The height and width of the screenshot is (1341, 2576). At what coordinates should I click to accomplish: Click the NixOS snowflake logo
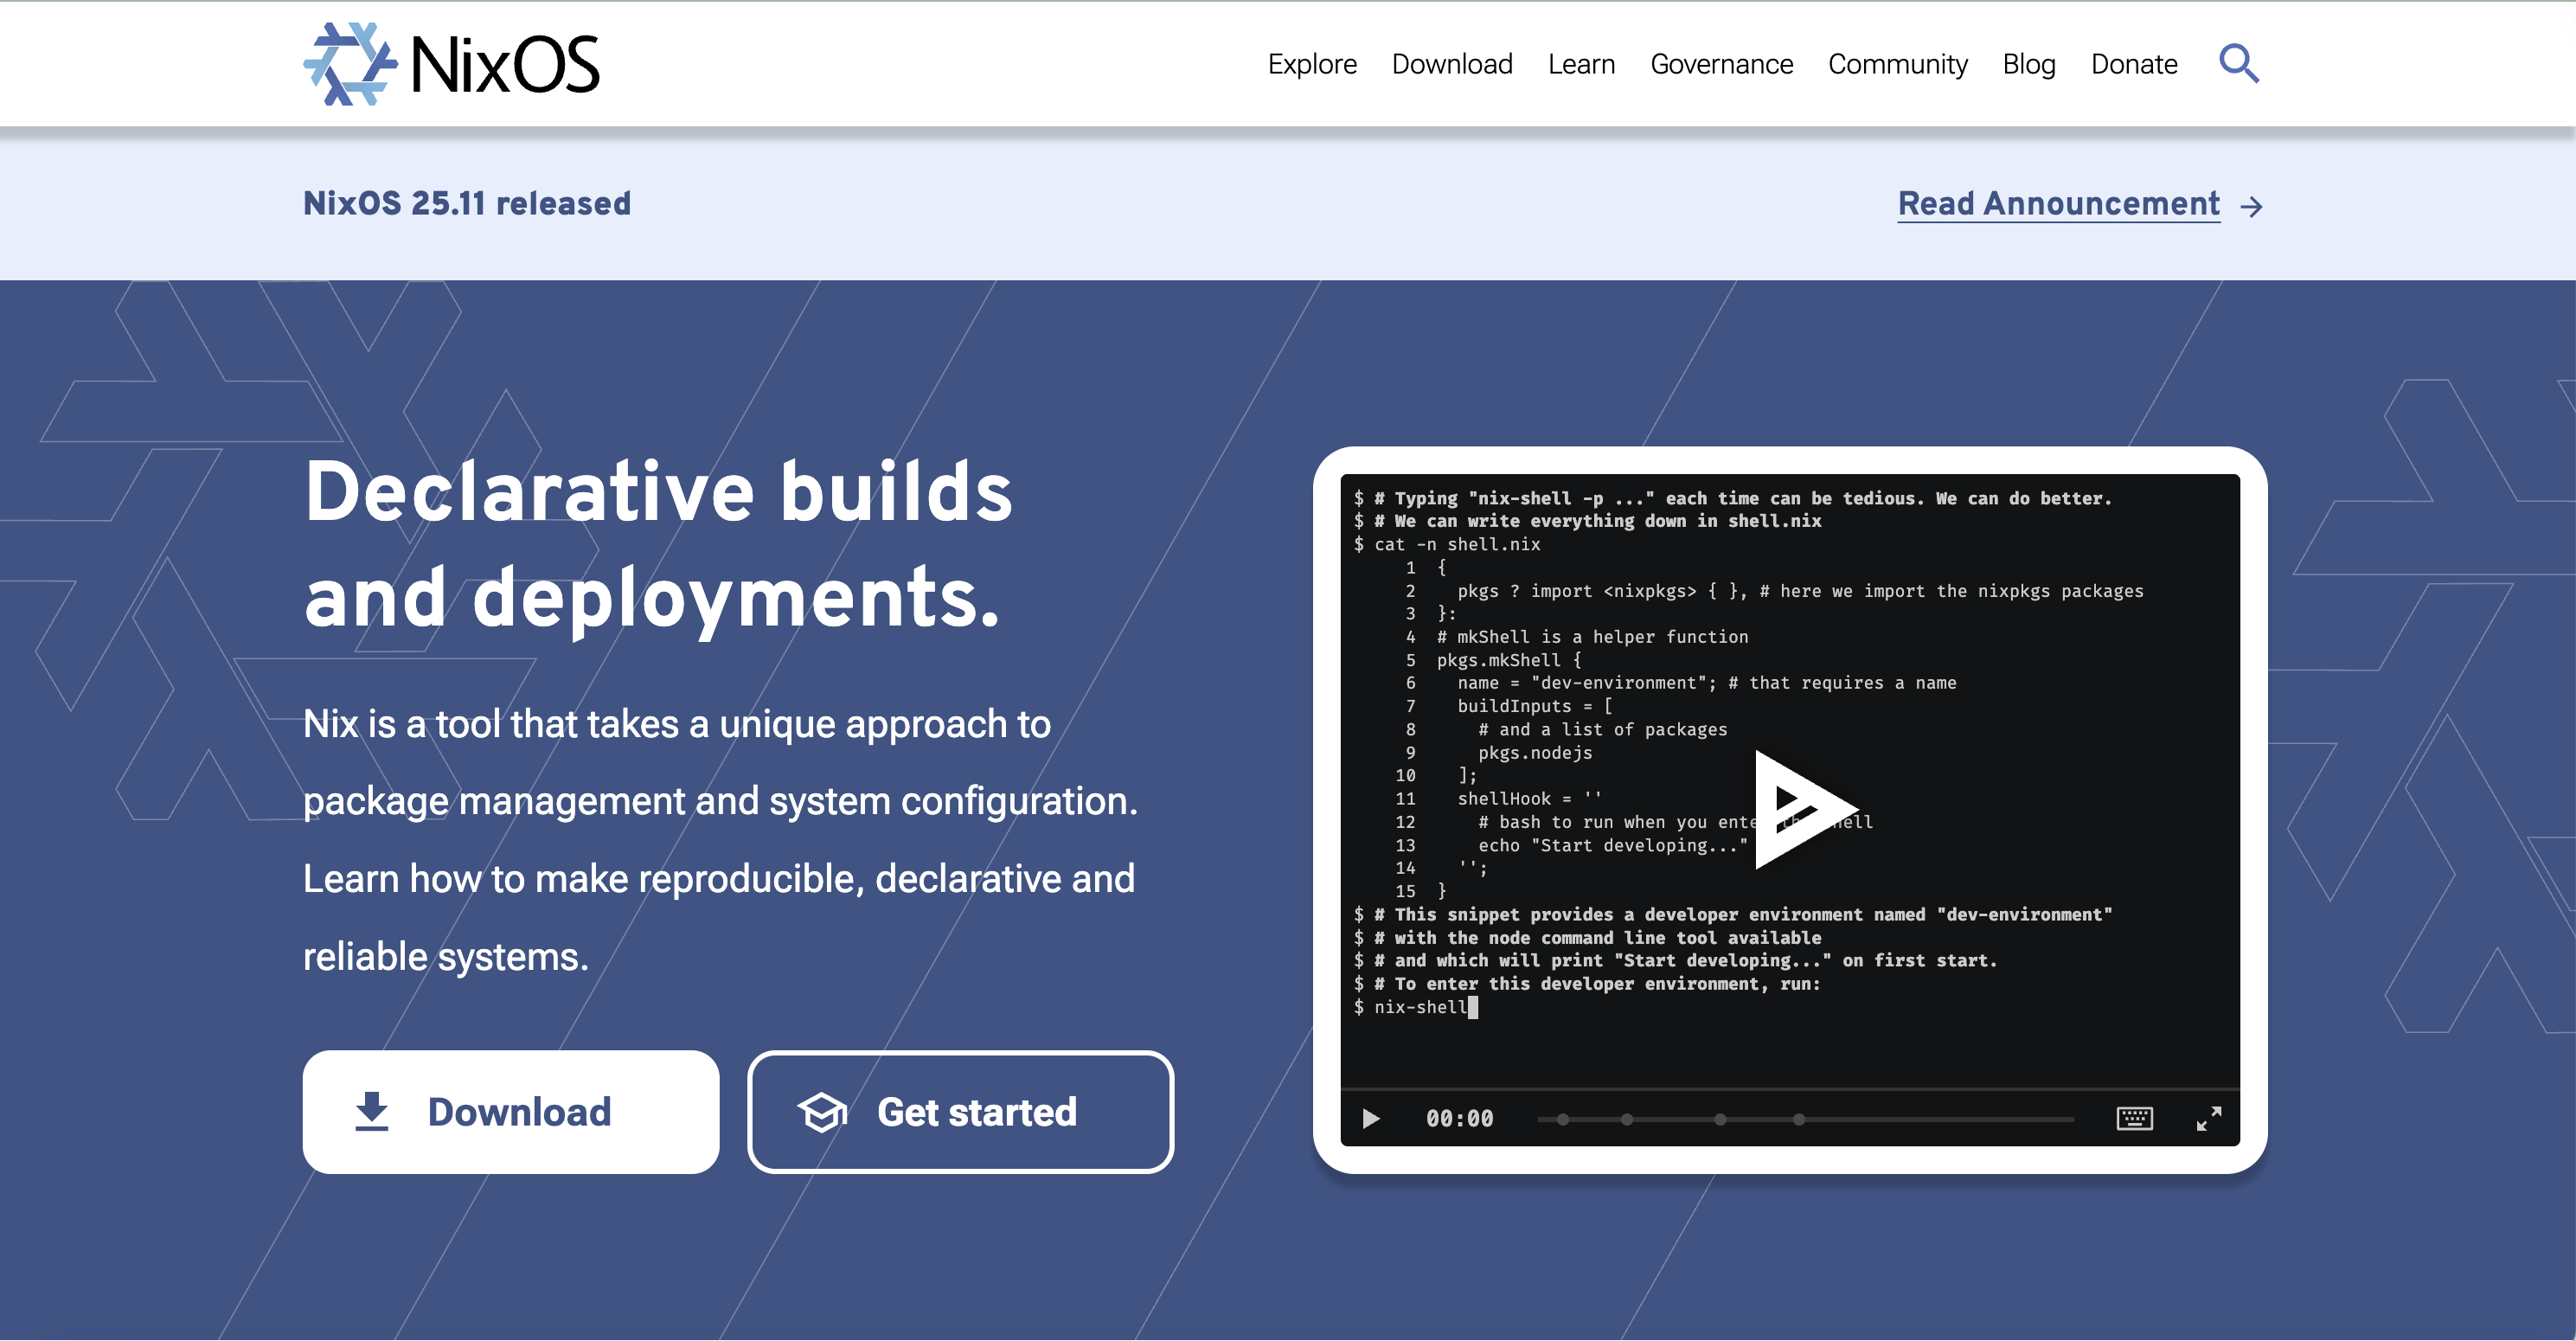coord(352,64)
